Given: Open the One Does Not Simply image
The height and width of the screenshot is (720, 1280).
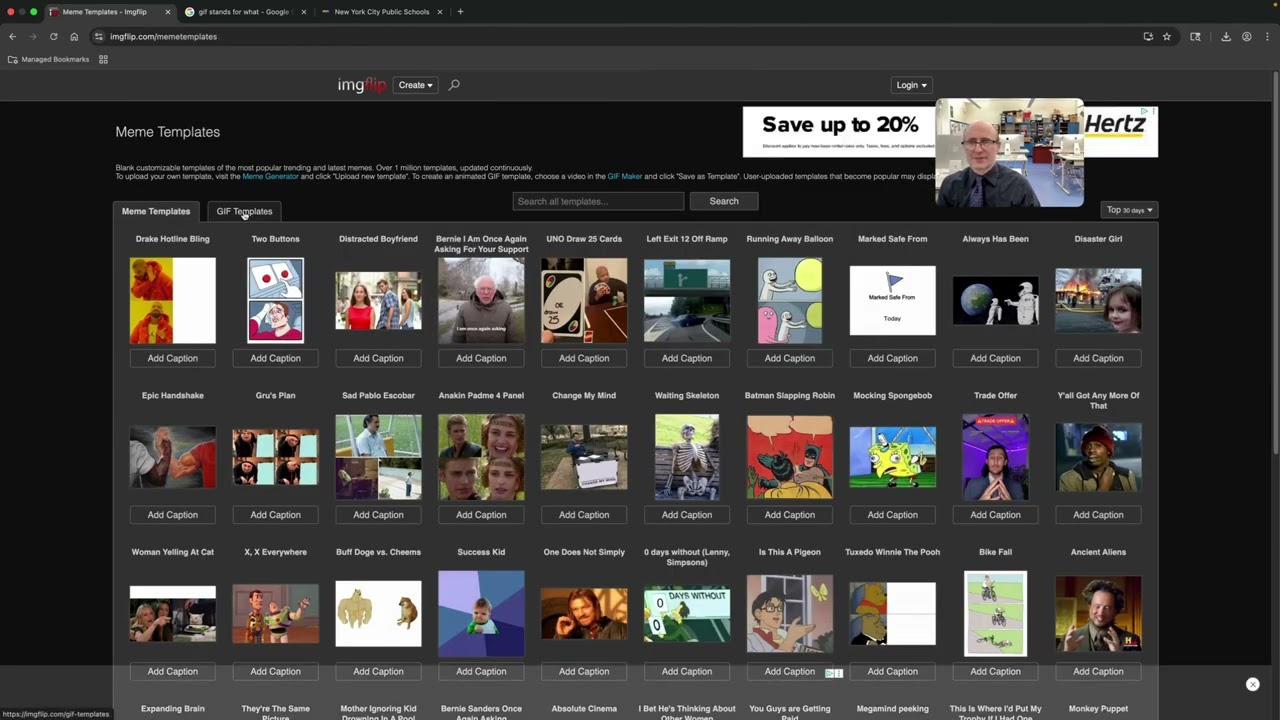Looking at the screenshot, I should click(584, 614).
